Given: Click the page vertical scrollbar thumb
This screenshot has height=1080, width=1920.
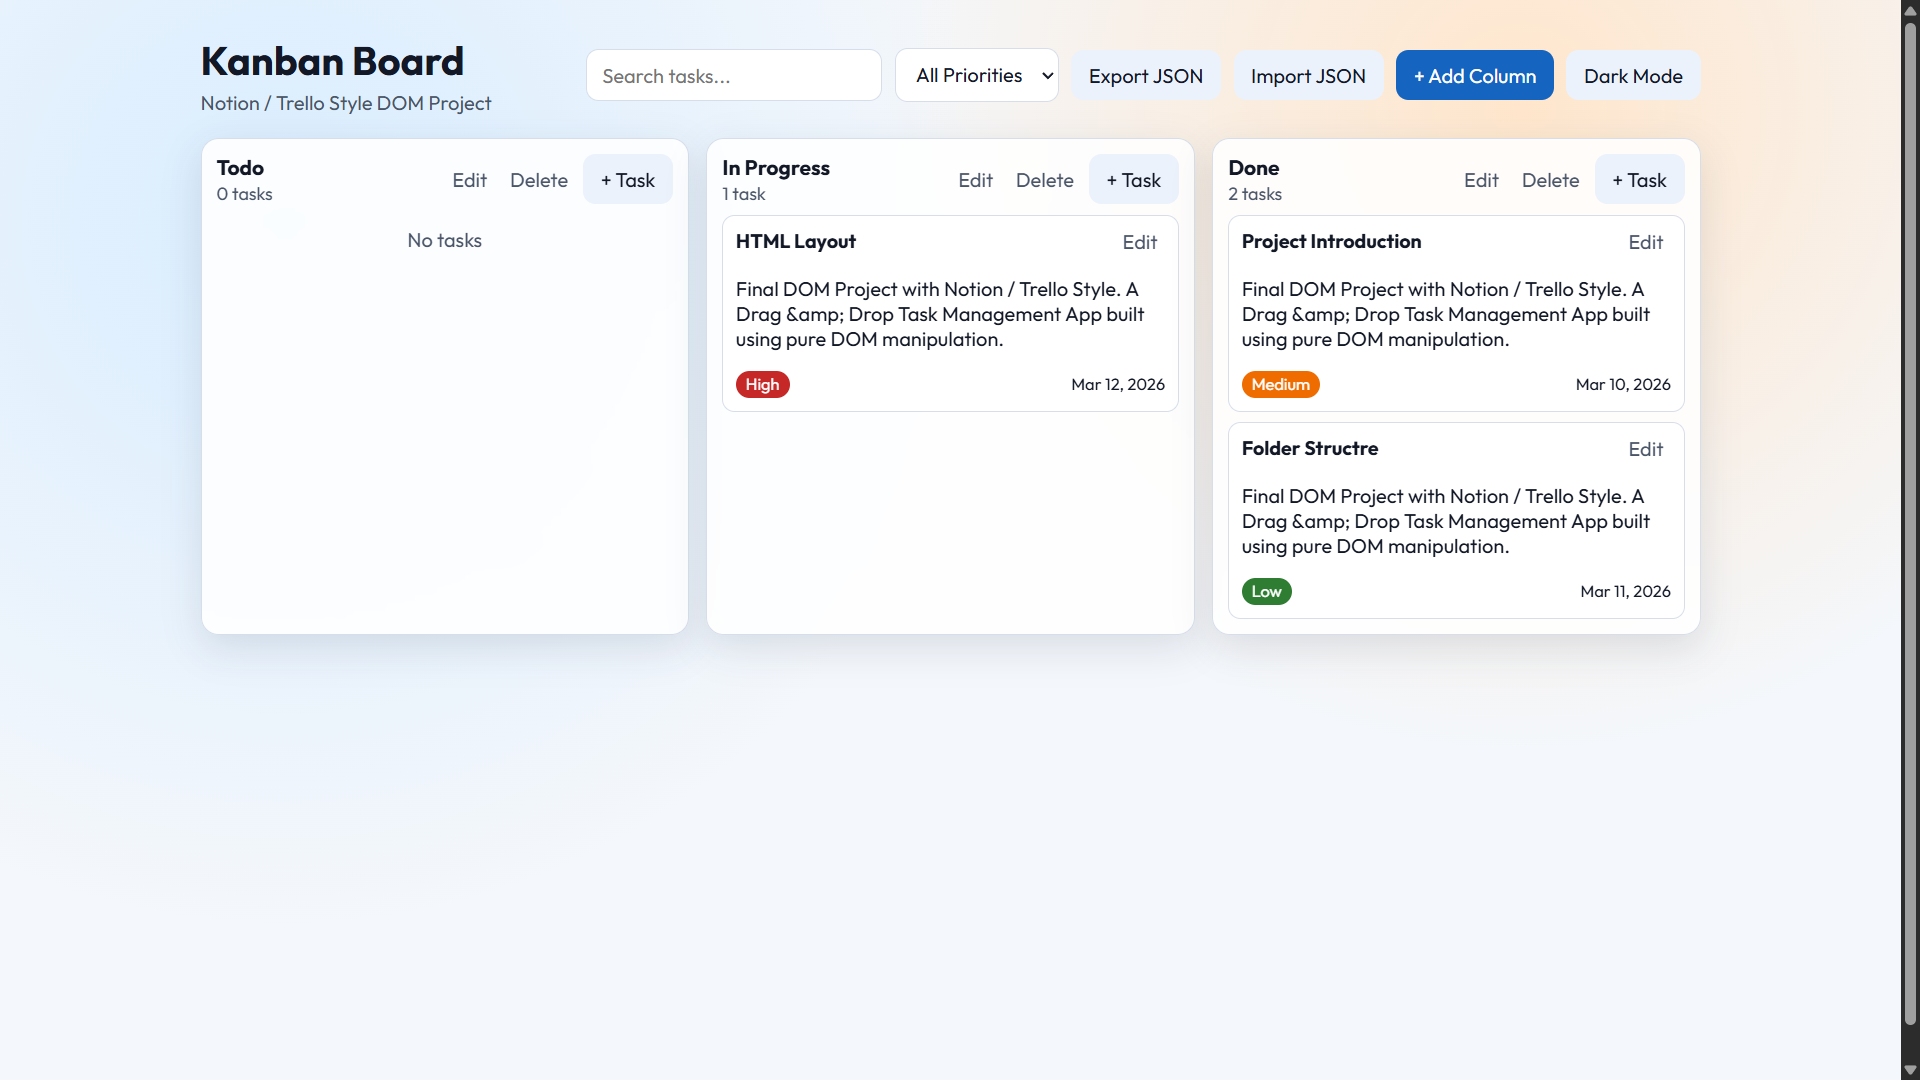Looking at the screenshot, I should click(x=1910, y=524).
